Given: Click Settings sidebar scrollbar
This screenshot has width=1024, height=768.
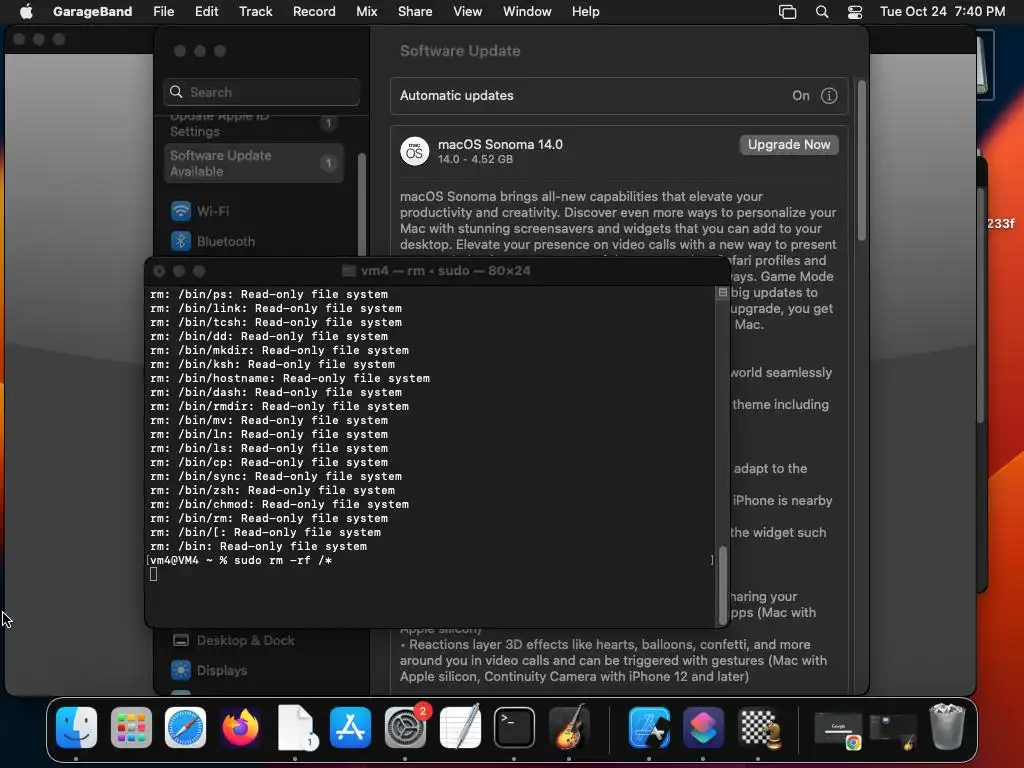Looking at the screenshot, I should click(361, 204).
